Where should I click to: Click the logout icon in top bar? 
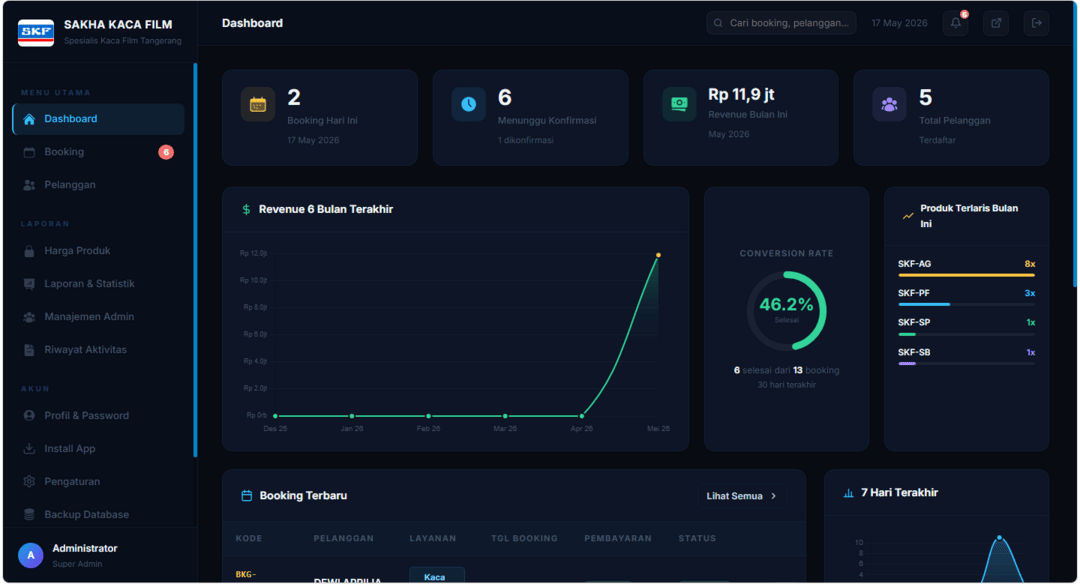click(1036, 23)
